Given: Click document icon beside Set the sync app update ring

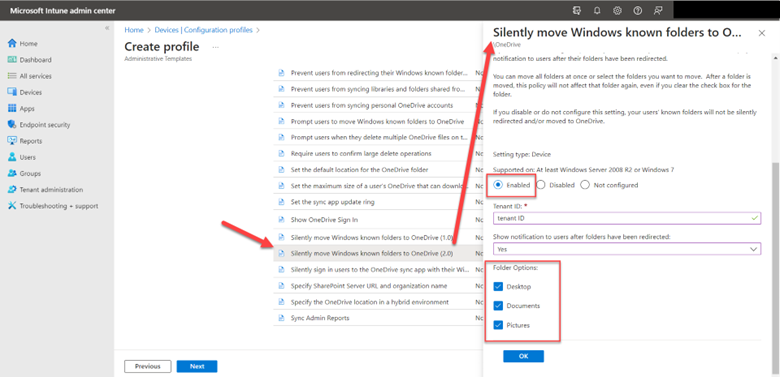Looking at the screenshot, I should 281,202.
